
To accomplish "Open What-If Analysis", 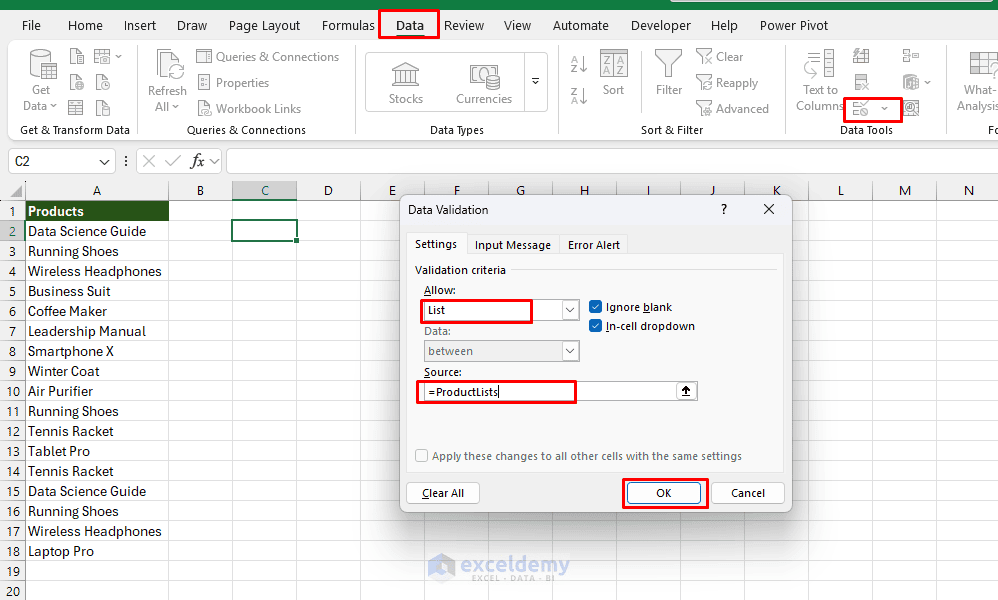I will (x=979, y=80).
